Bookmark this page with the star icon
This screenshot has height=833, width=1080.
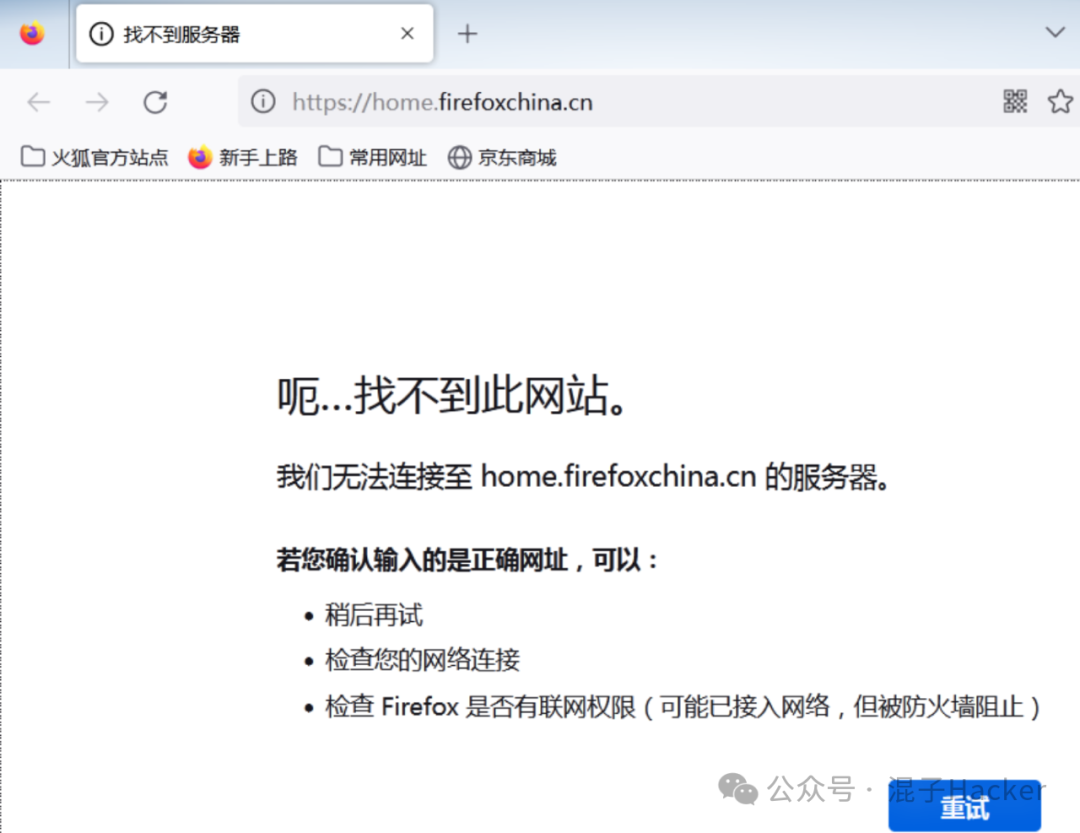click(x=1060, y=101)
